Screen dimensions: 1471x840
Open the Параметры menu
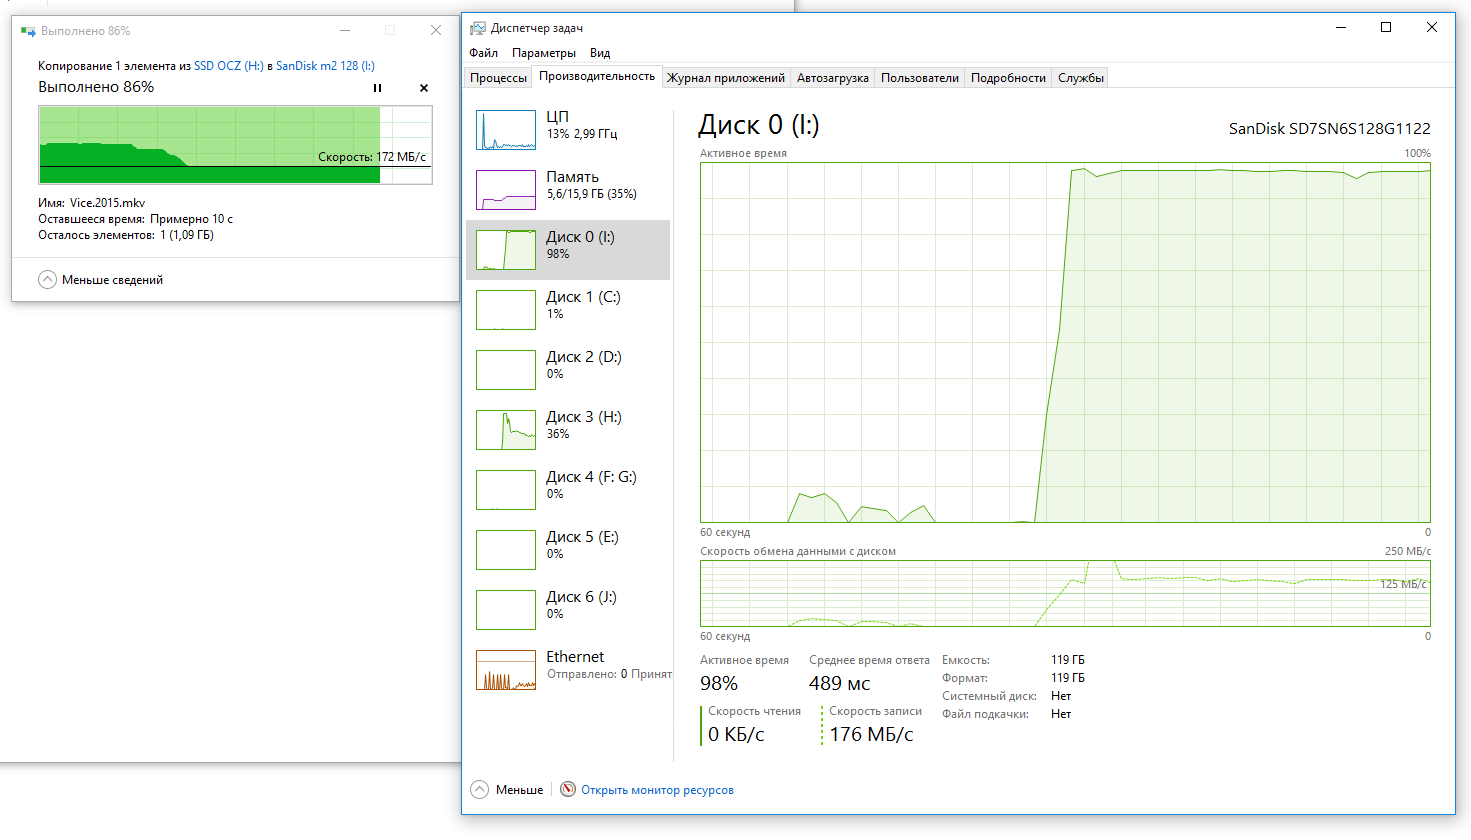pyautogui.click(x=544, y=53)
